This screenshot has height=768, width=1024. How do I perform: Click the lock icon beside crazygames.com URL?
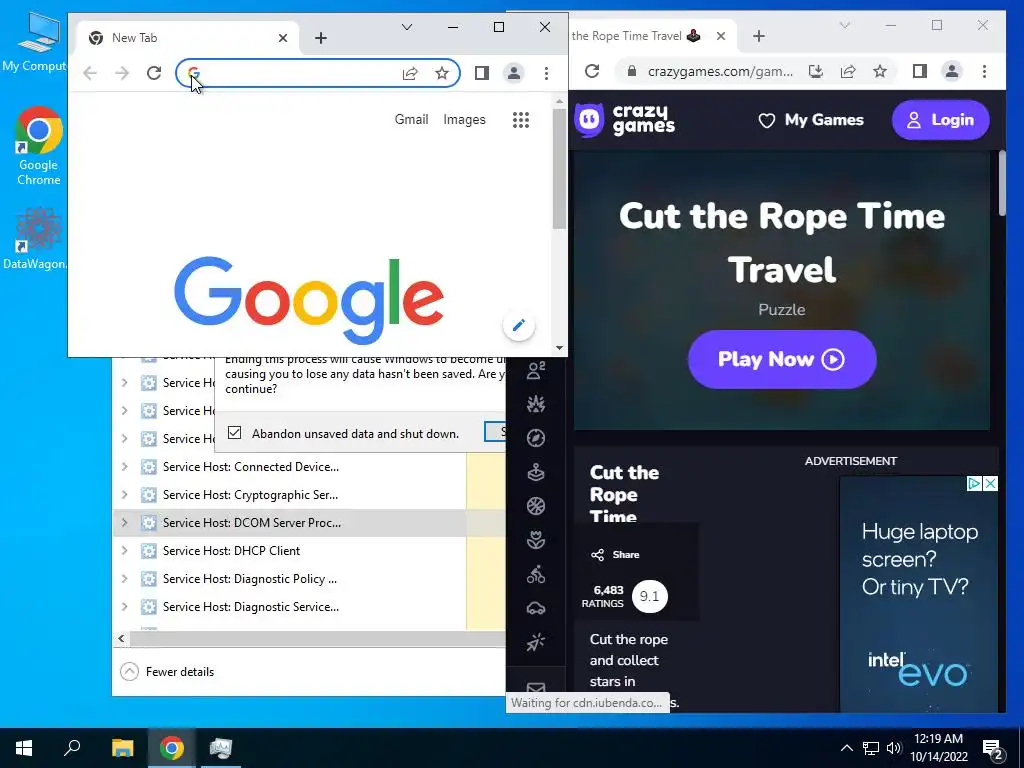(x=632, y=71)
